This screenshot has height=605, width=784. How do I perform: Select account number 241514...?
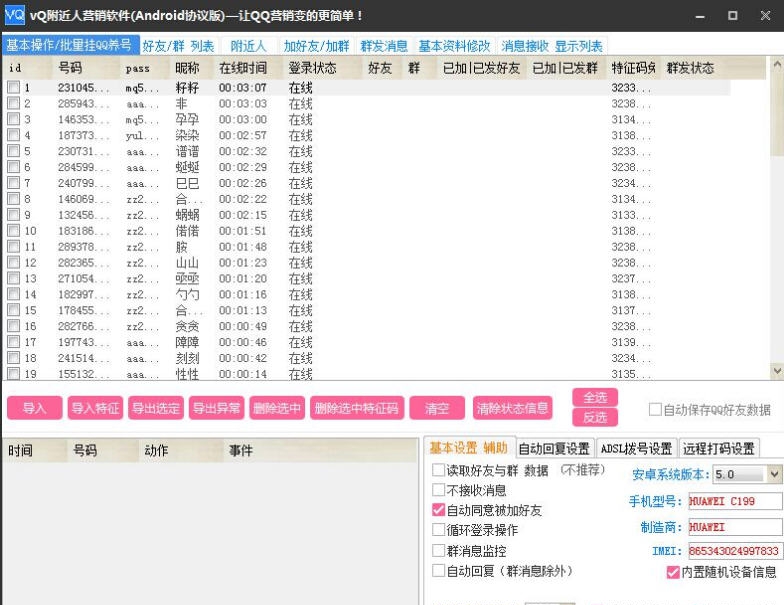84,358
